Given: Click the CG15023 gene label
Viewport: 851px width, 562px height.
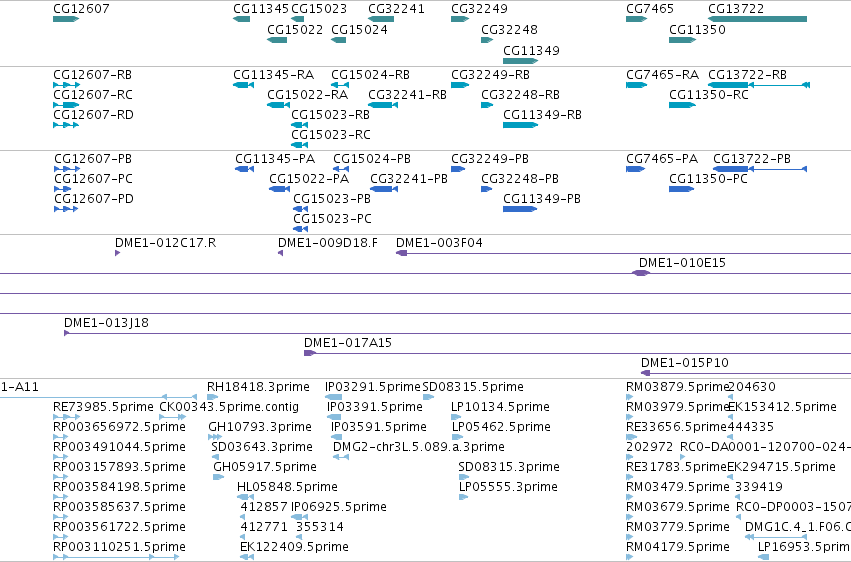Looking at the screenshot, I should [319, 9].
